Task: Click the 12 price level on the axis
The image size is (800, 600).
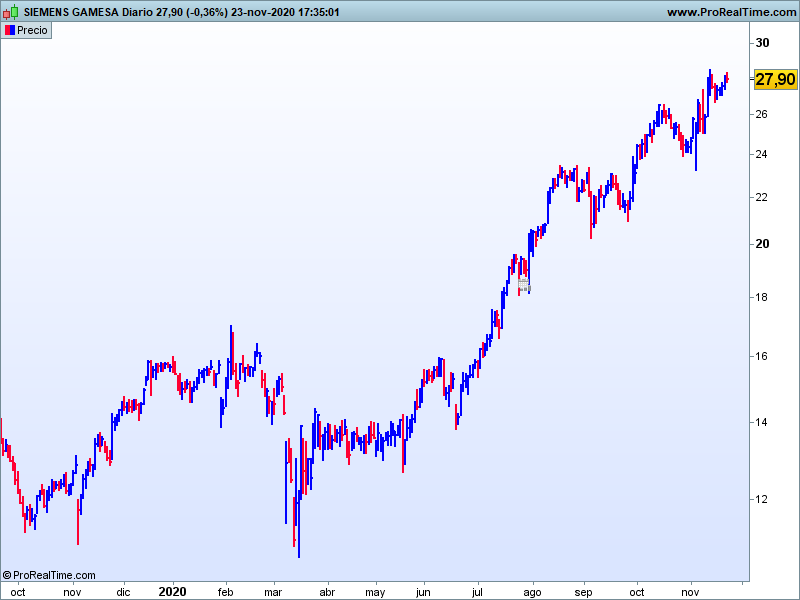Action: coord(762,499)
